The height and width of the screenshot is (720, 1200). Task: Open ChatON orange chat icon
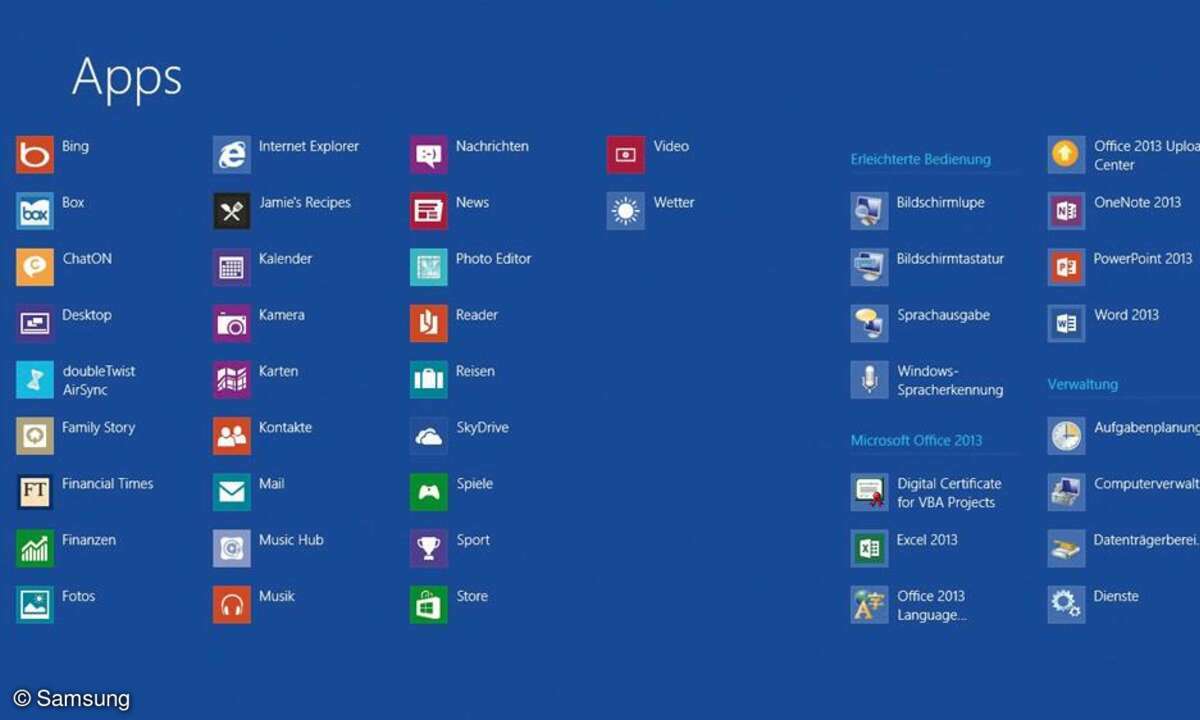(35, 267)
